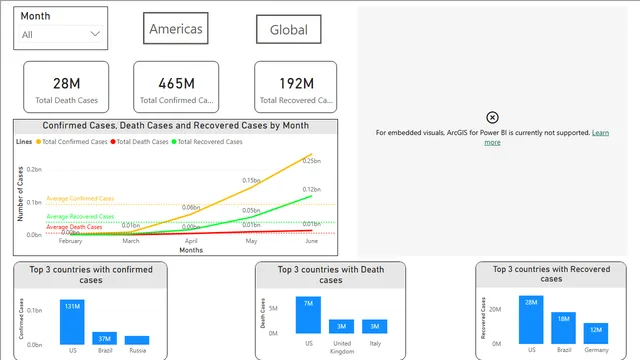The width and height of the screenshot is (640, 360).
Task: Select the Germany 12M recovered cases bar
Action: 596,333
